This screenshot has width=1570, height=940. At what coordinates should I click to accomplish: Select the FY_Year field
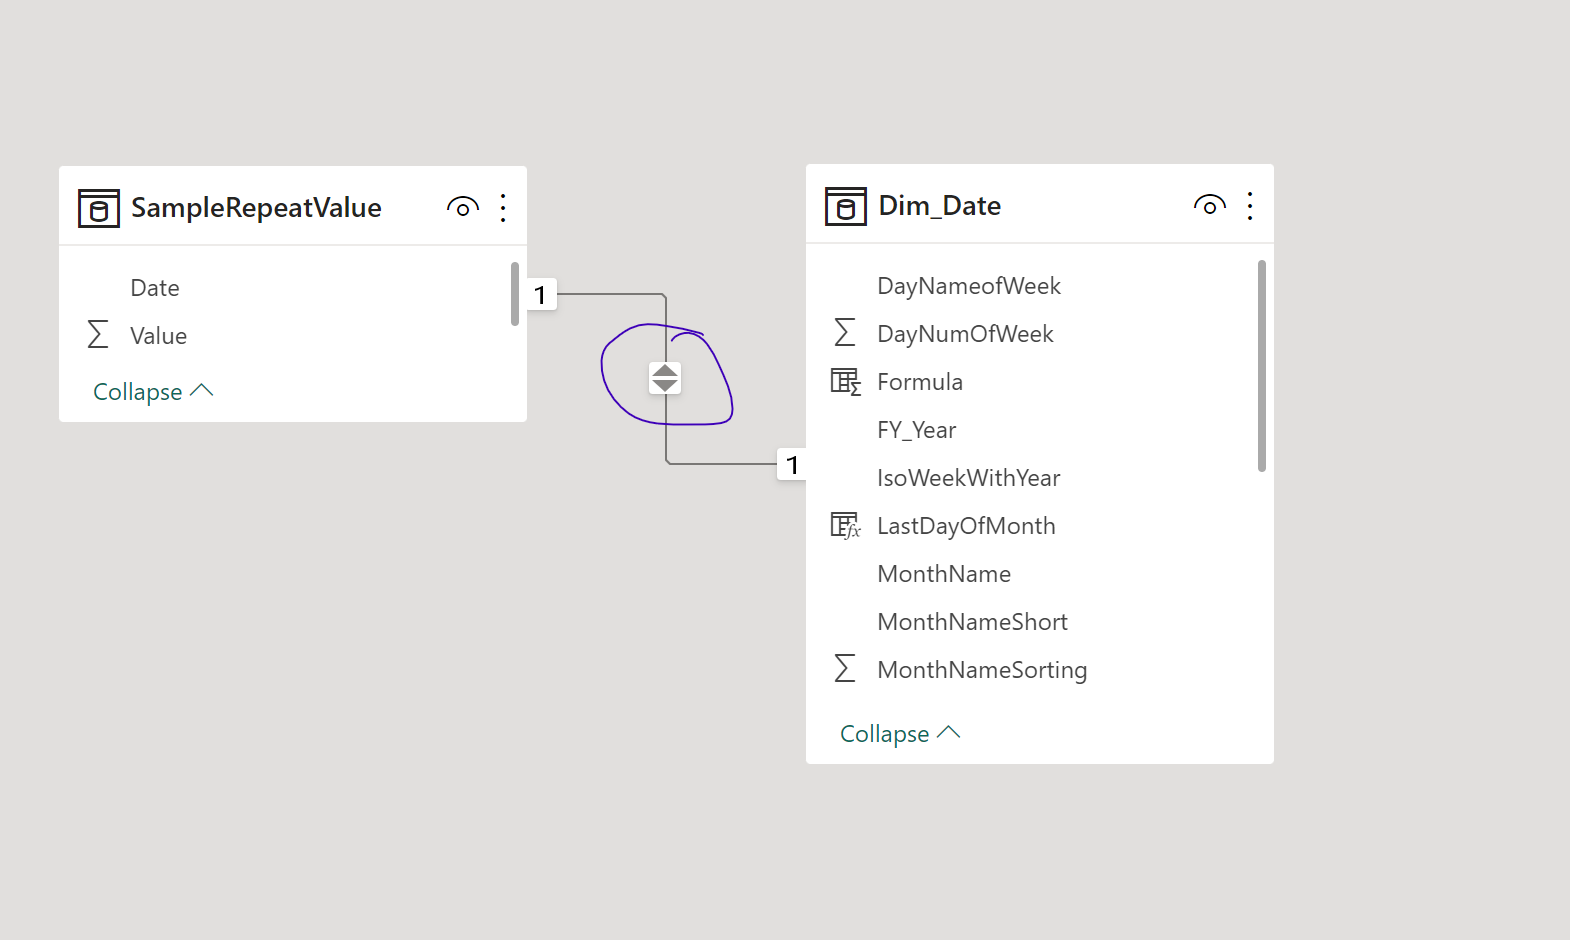917,430
